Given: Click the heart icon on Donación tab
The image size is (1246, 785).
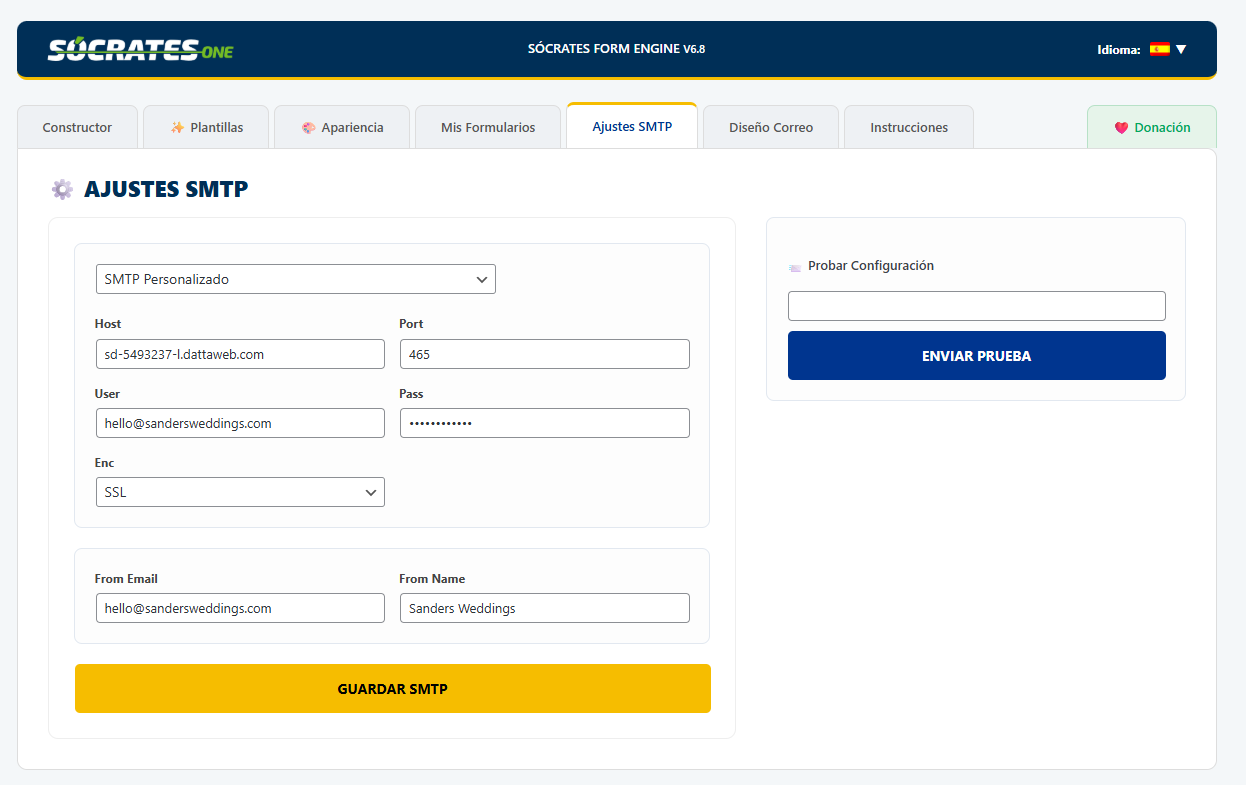Looking at the screenshot, I should click(x=1121, y=128).
